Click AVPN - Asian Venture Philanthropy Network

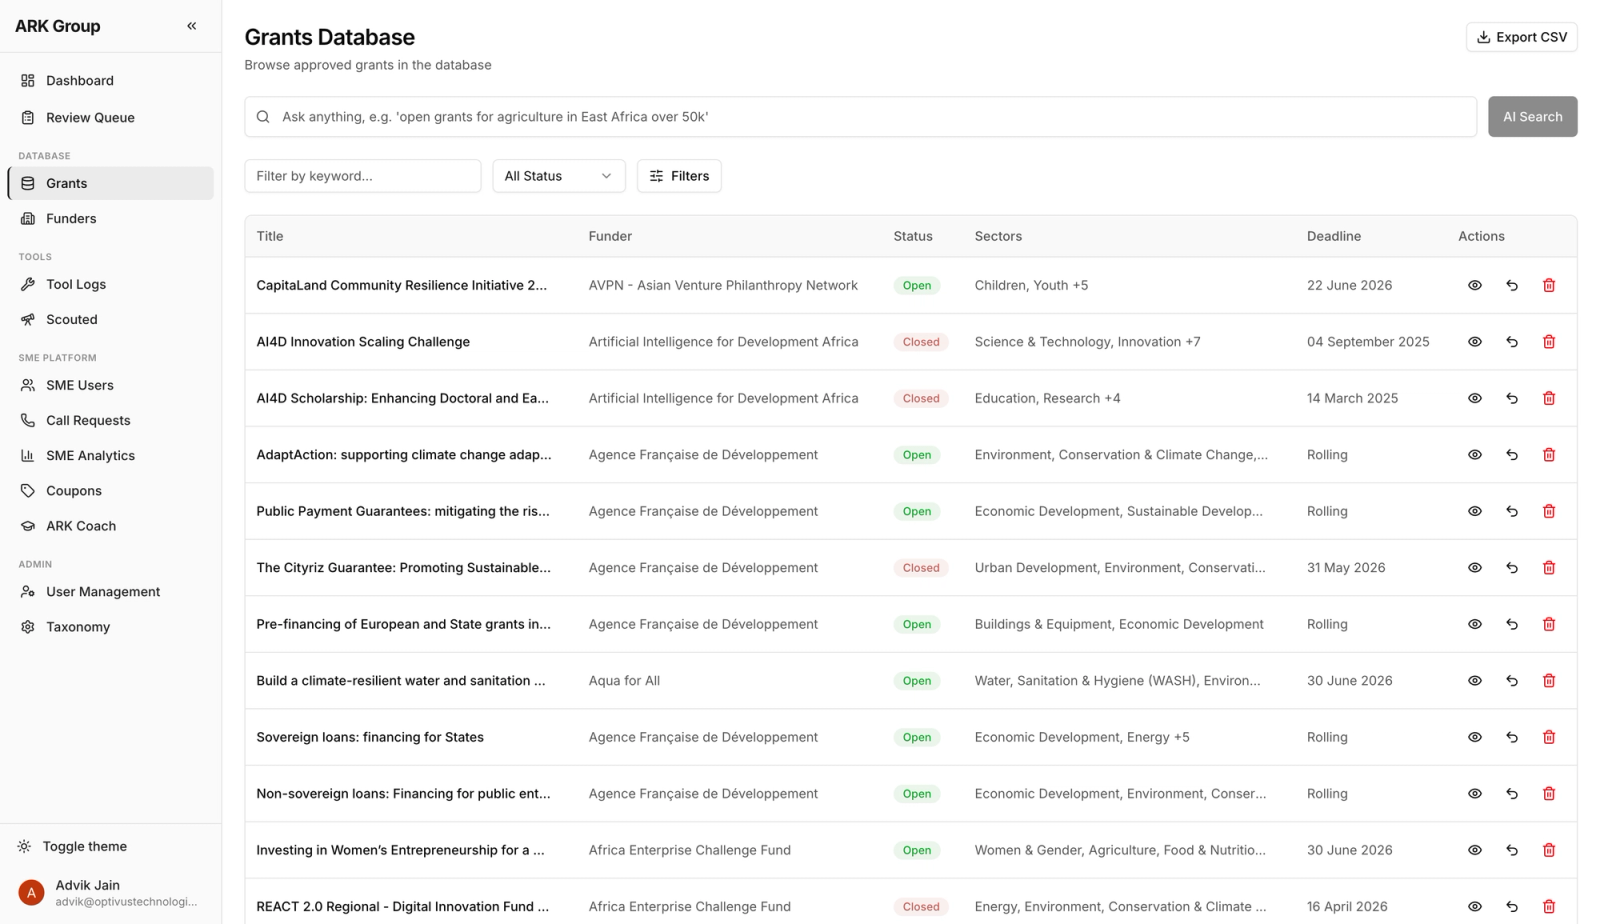click(723, 285)
